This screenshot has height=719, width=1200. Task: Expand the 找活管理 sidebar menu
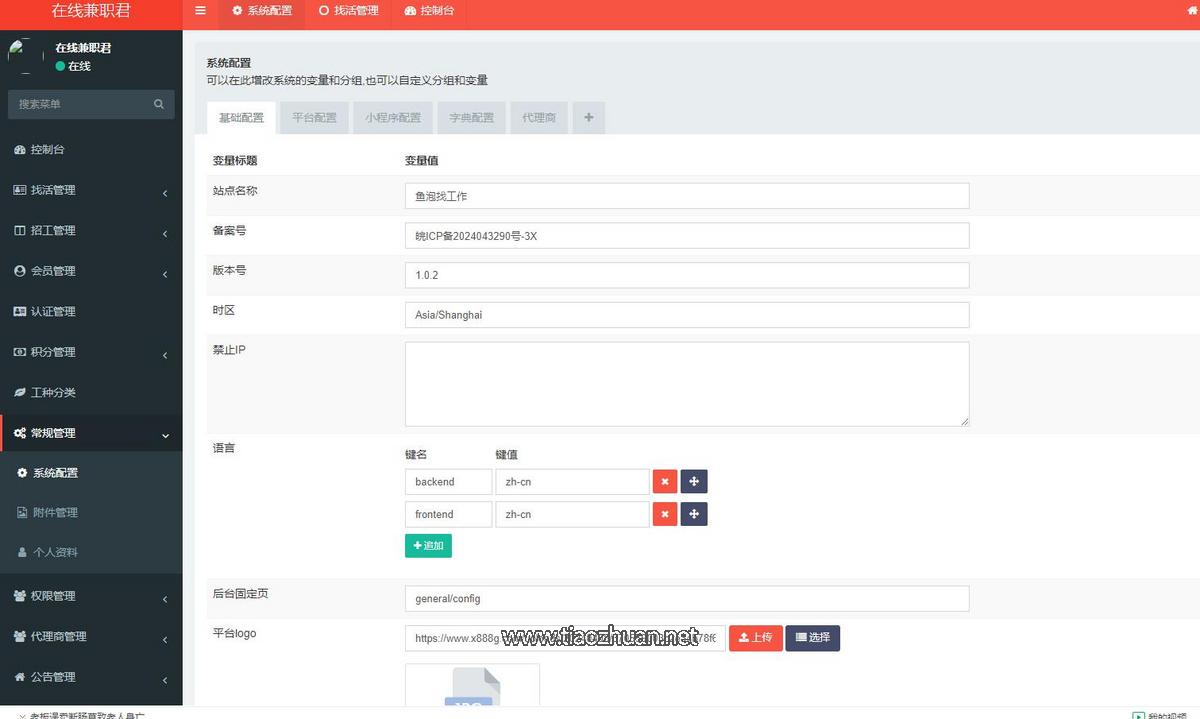[x=90, y=190]
